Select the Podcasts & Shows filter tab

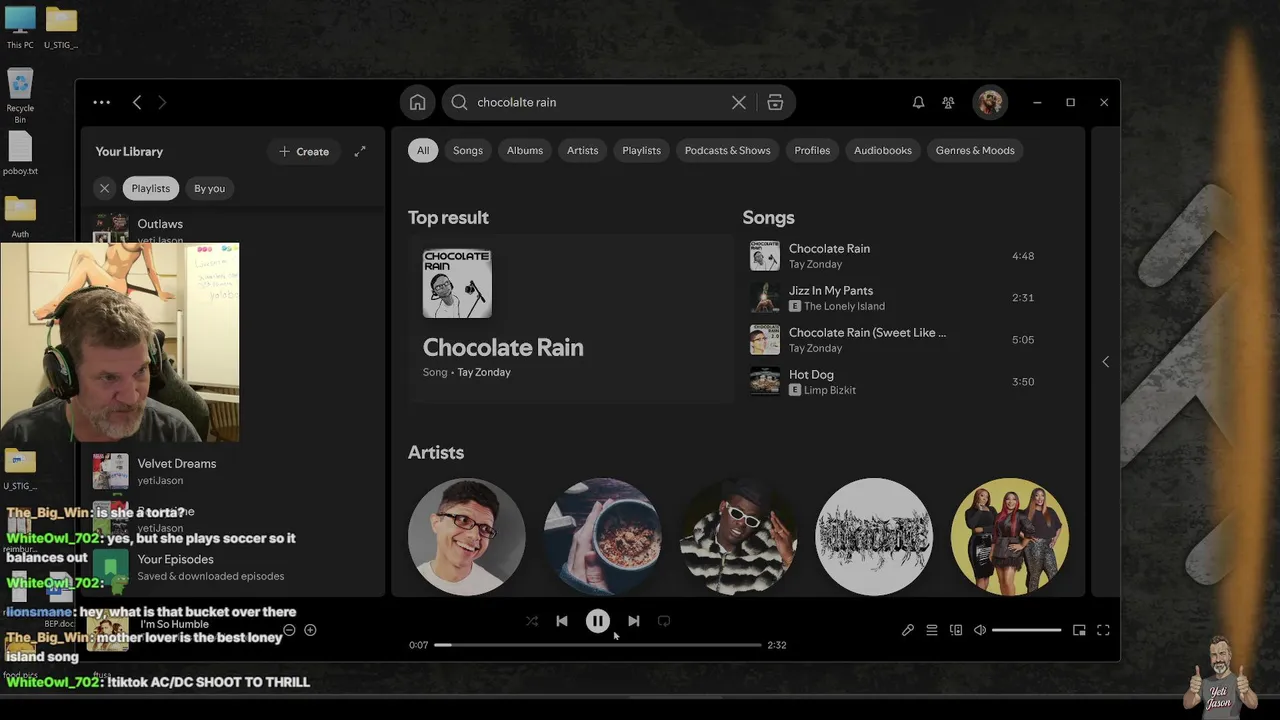(728, 150)
